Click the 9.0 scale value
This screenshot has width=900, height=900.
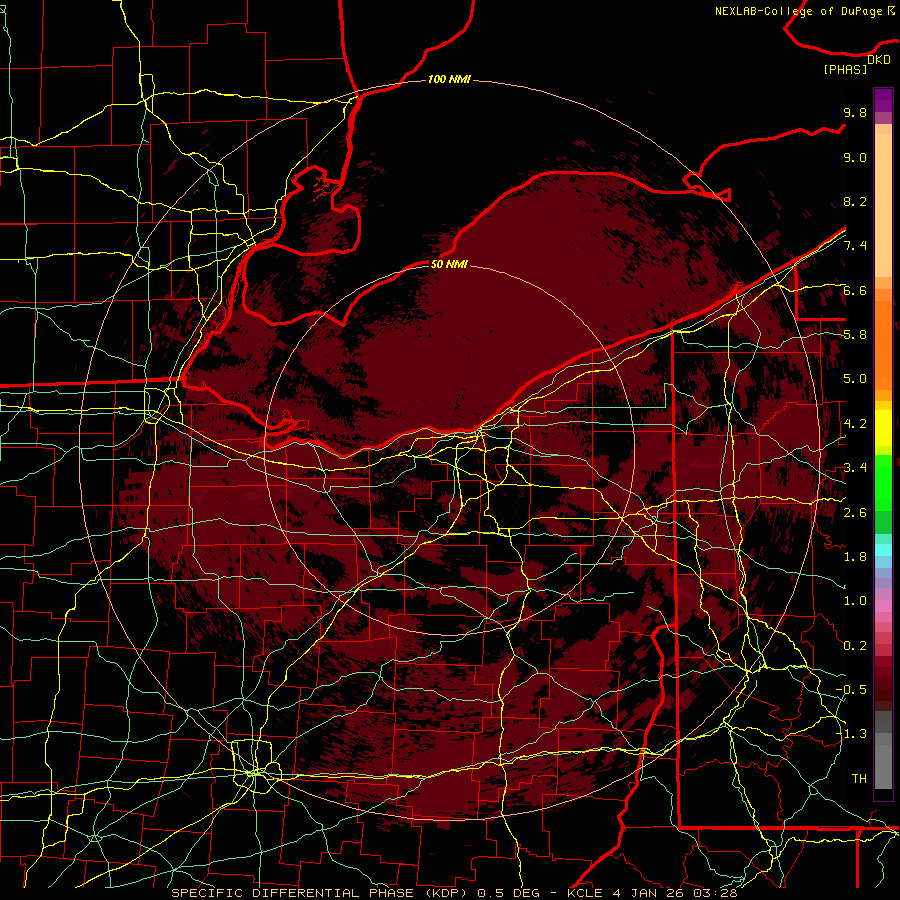855,157
